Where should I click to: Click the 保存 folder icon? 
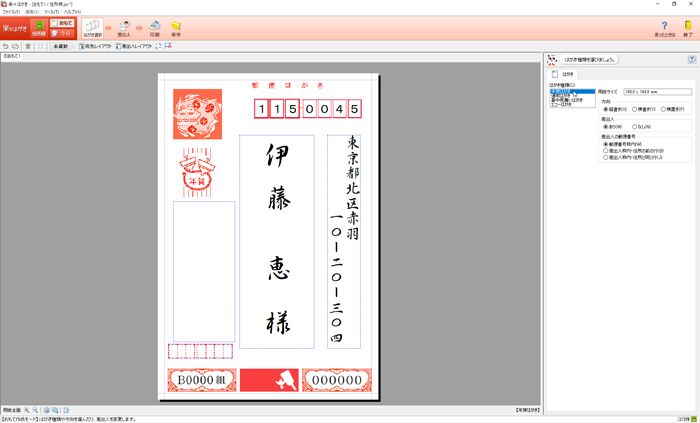tap(176, 28)
